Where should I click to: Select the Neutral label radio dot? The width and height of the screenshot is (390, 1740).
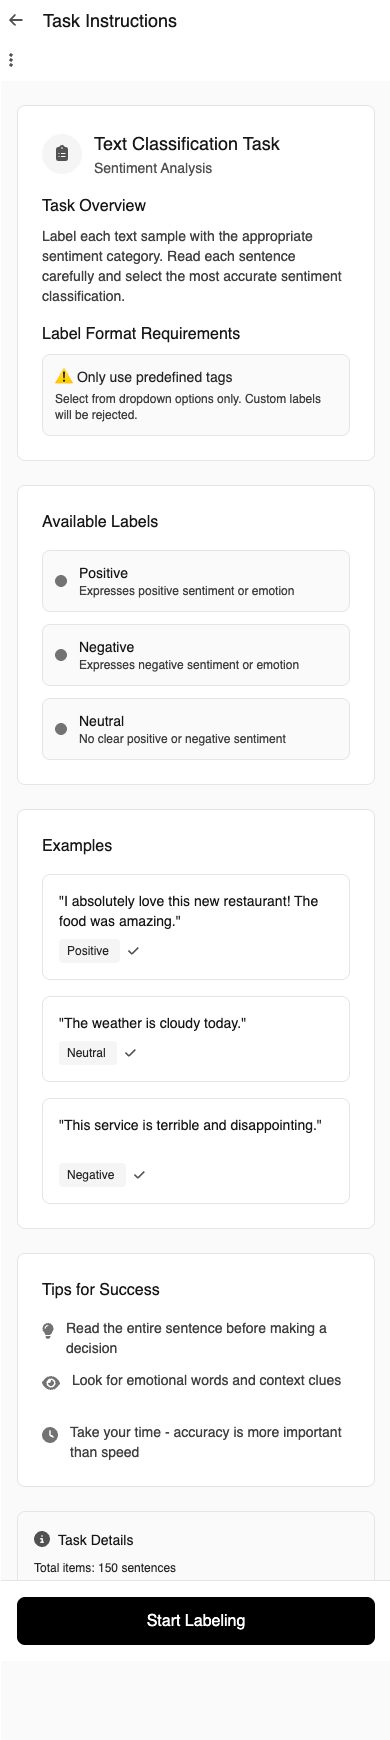[61, 729]
